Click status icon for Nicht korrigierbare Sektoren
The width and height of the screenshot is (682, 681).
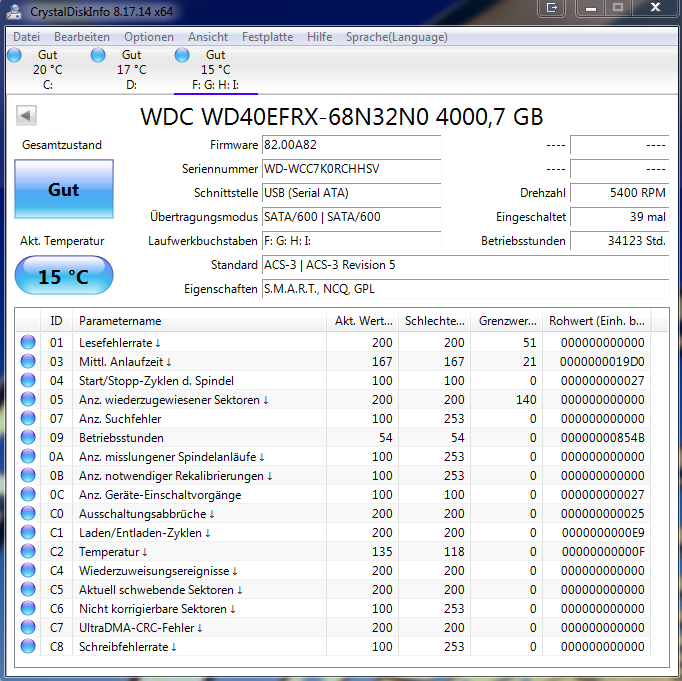(28, 608)
